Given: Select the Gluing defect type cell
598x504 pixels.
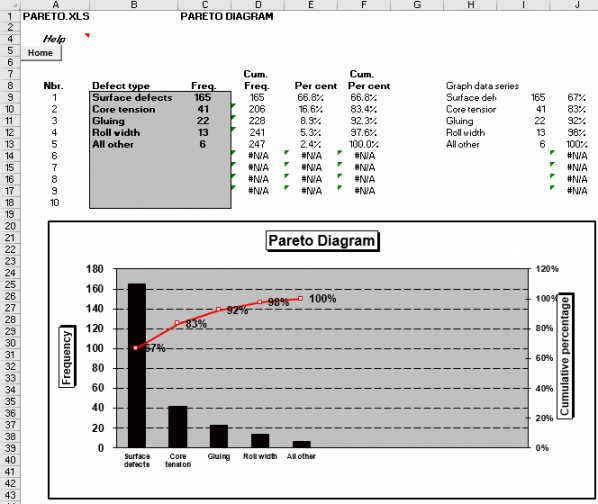Looking at the screenshot, I should click(108, 121).
